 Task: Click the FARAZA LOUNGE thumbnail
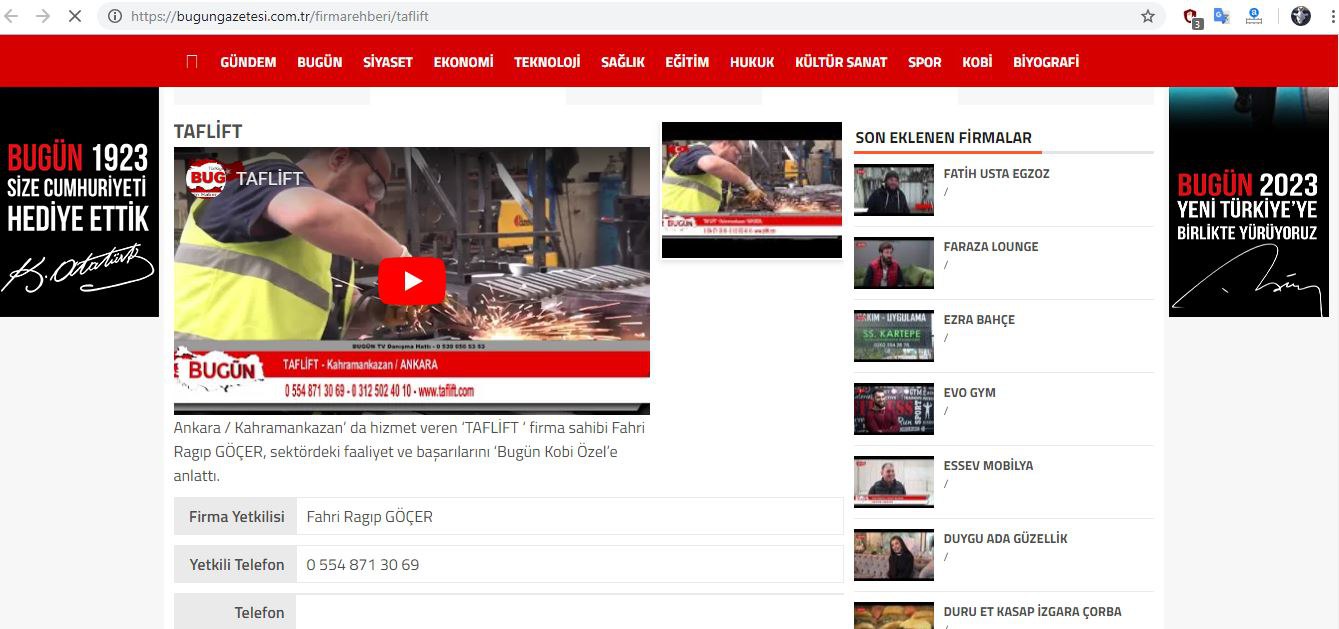point(894,263)
